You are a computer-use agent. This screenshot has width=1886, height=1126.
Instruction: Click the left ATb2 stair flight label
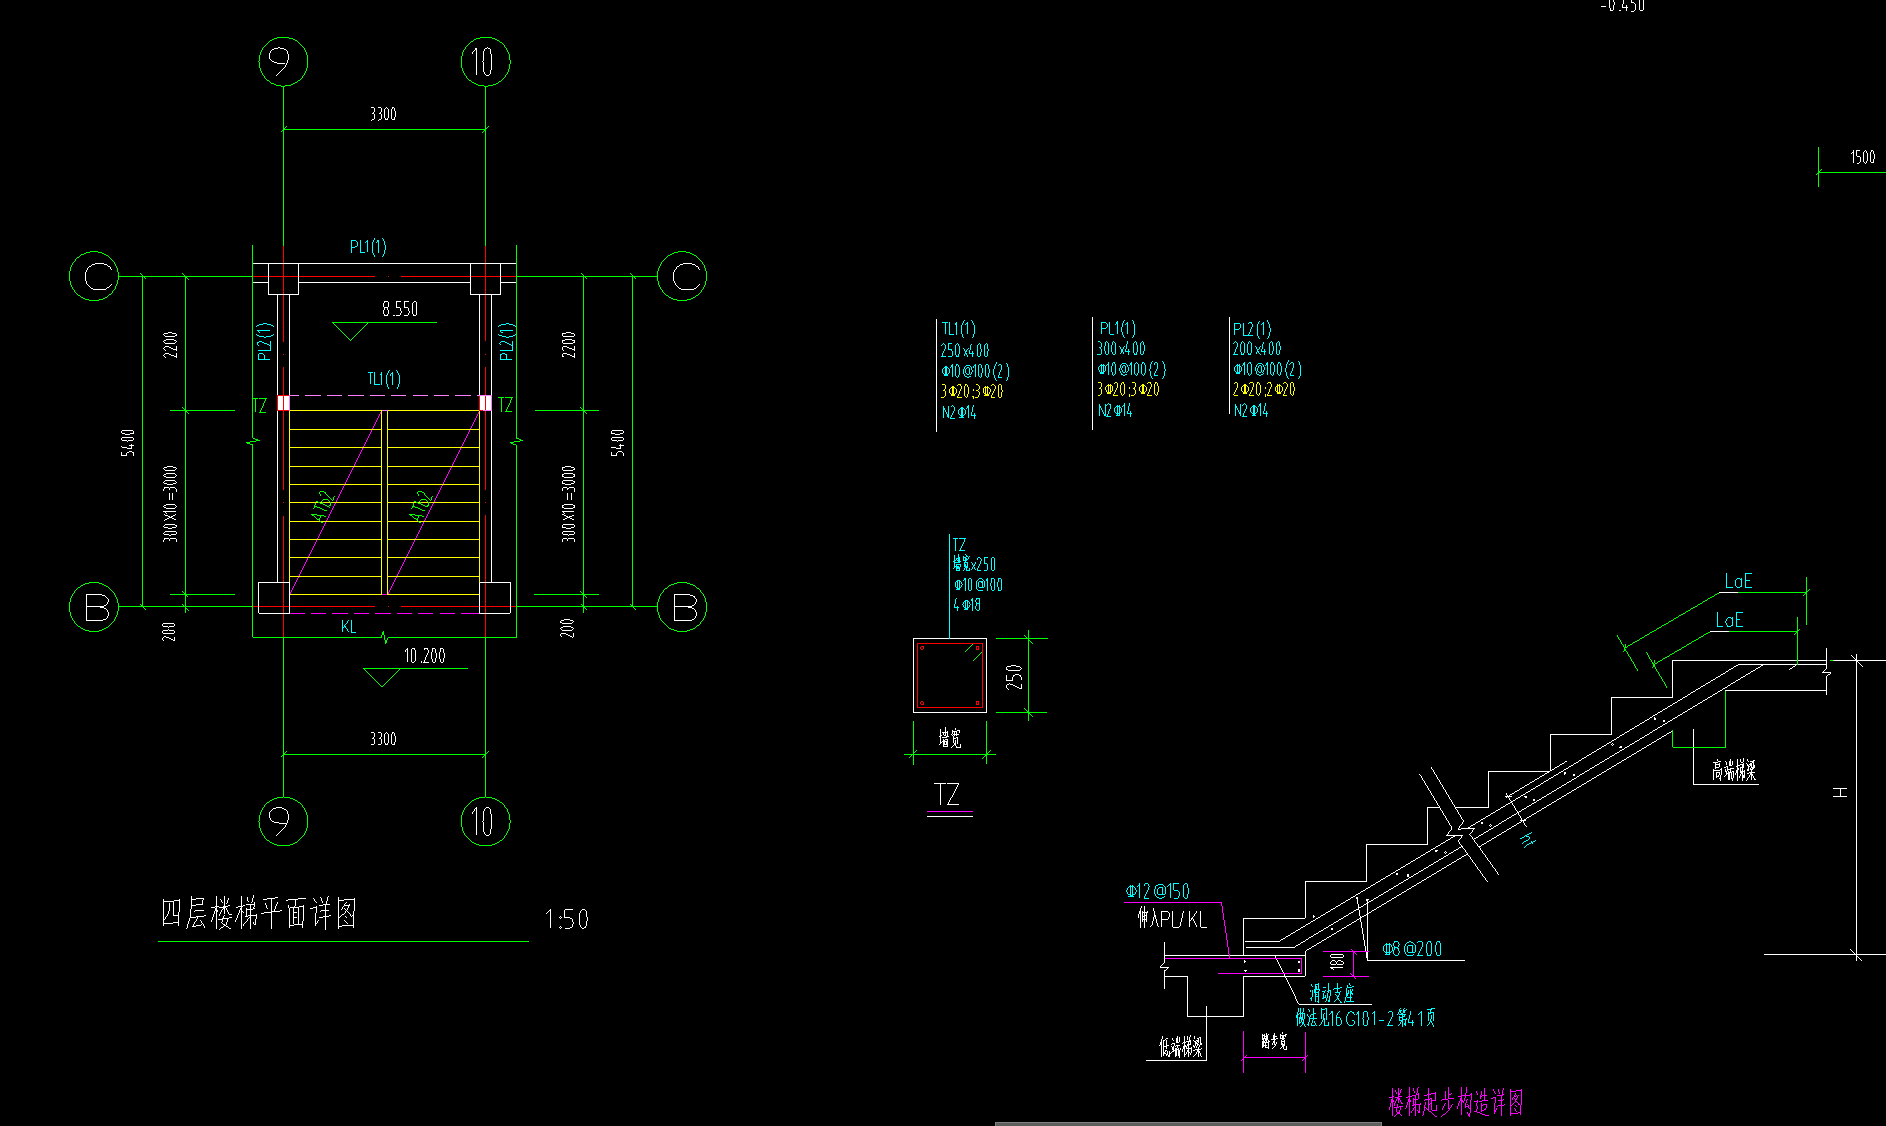323,506
